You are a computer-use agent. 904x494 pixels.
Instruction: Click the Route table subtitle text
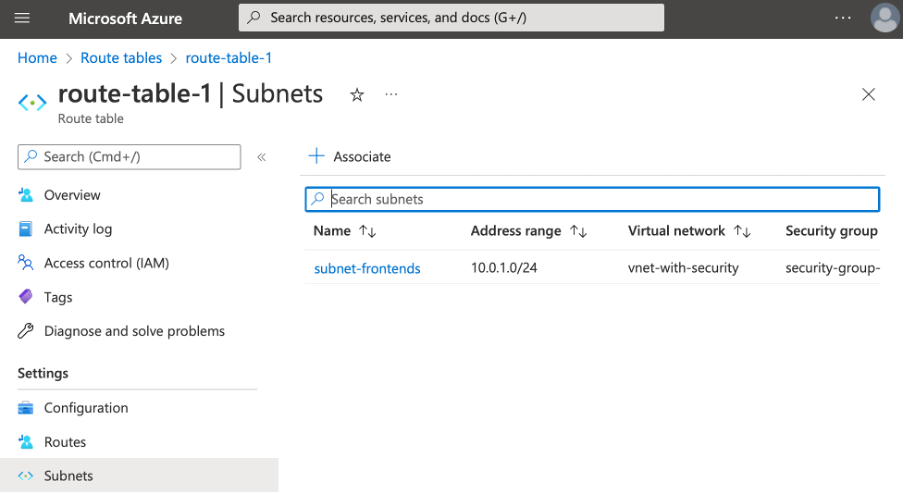(x=91, y=118)
